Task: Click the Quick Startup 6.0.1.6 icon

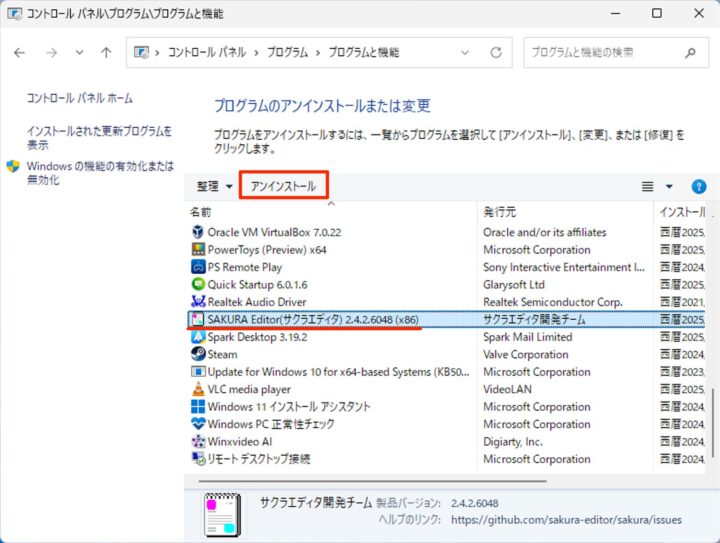Action: pyautogui.click(x=198, y=284)
